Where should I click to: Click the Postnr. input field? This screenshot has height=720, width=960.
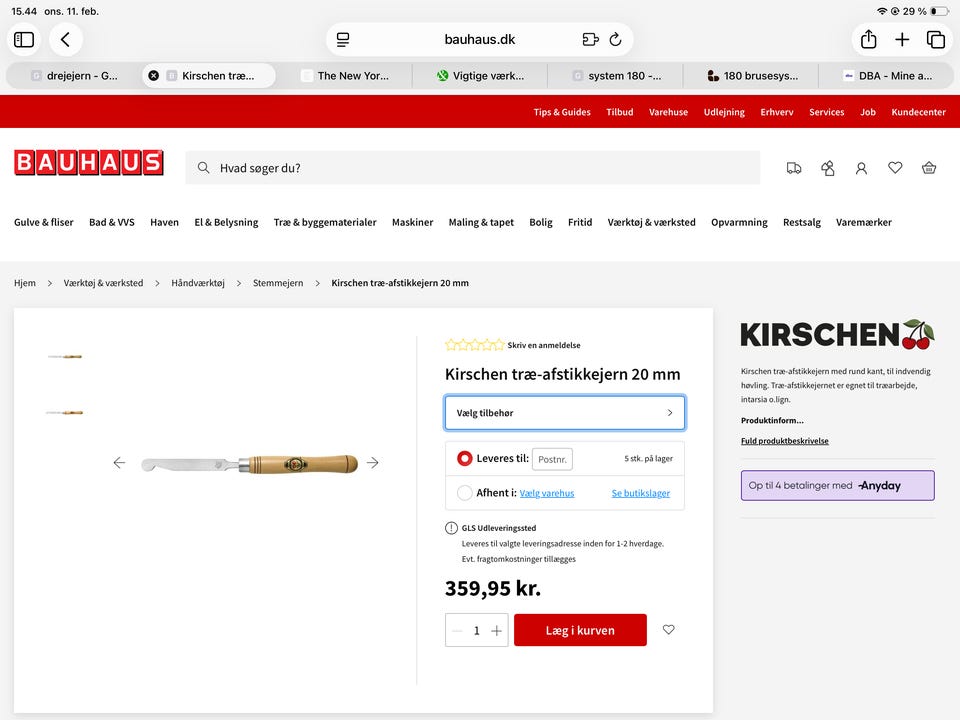(x=552, y=459)
